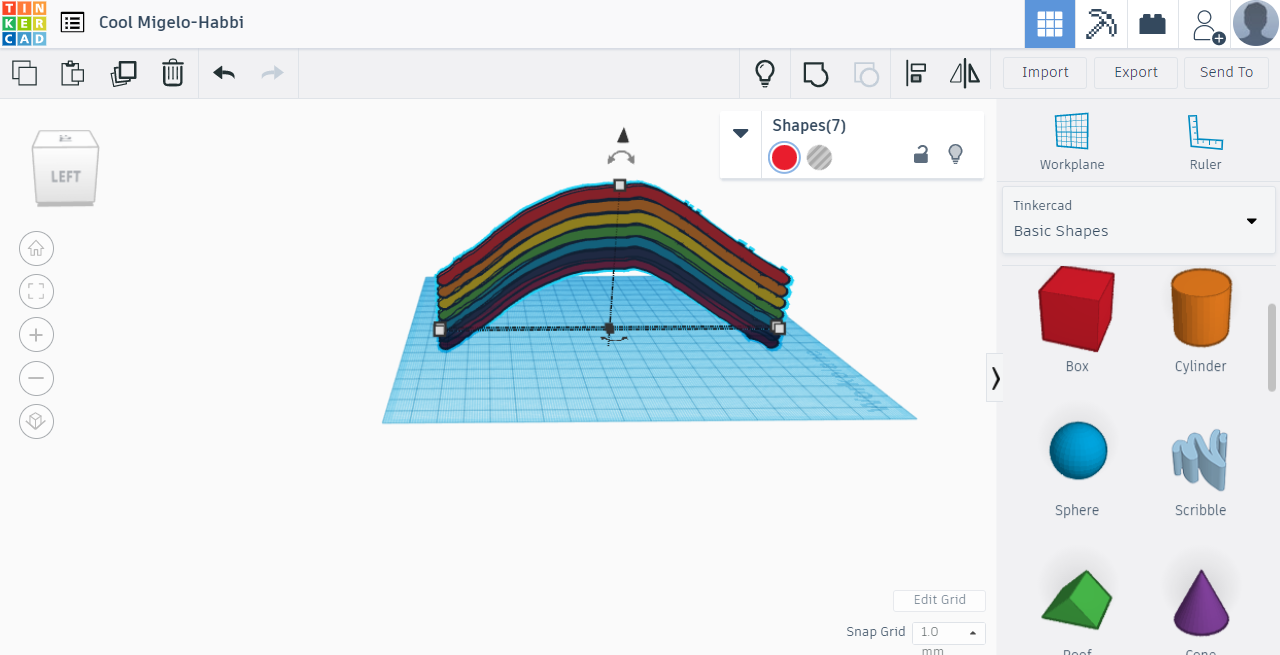Invite a collaborator with person-plus icon

1206,24
